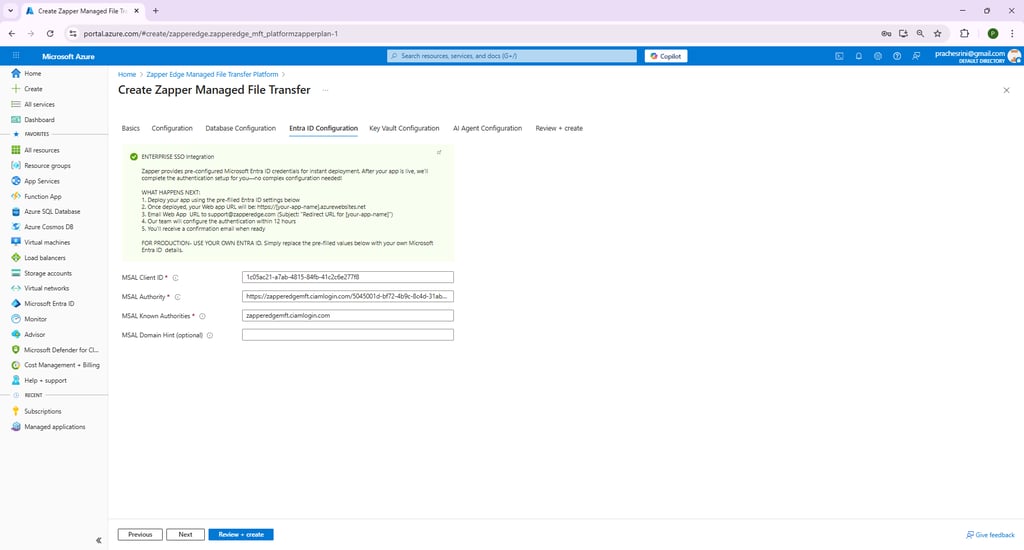This screenshot has height=550, width=1024.
Task: Show info tooltip for MSAL Known Authorities
Action: tap(202, 316)
